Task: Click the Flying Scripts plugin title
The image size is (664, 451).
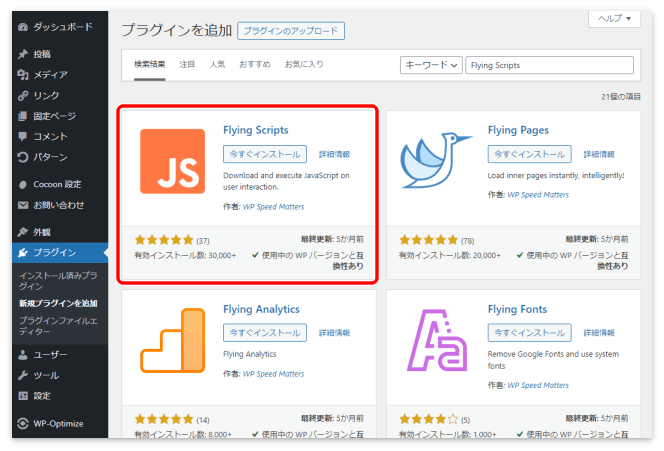Action: [x=256, y=130]
